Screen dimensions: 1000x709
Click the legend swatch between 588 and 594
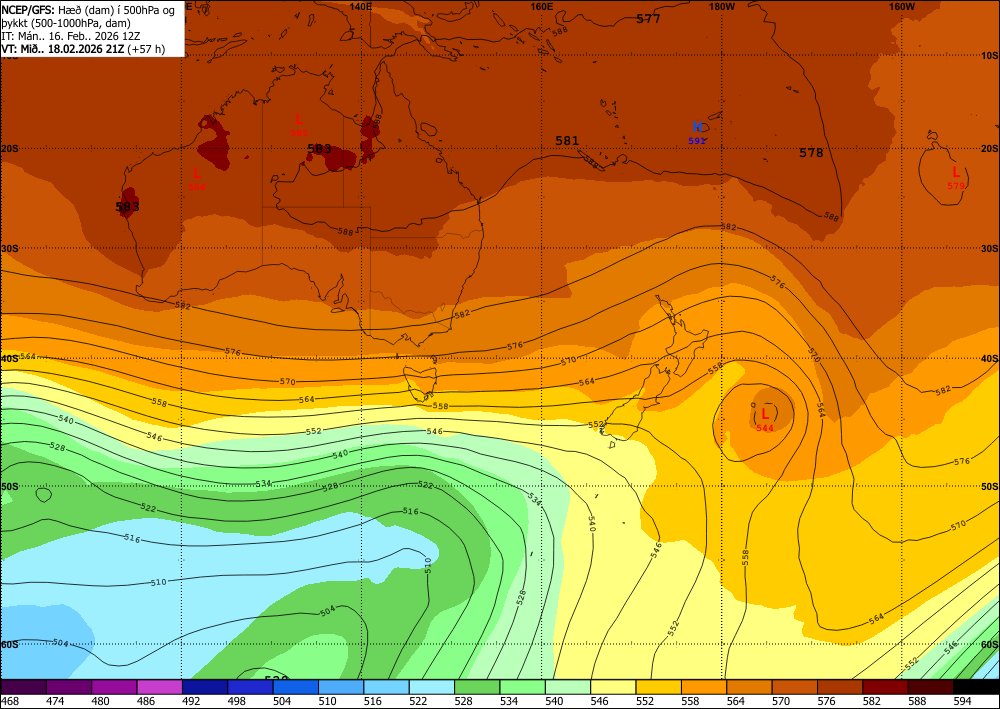929,687
